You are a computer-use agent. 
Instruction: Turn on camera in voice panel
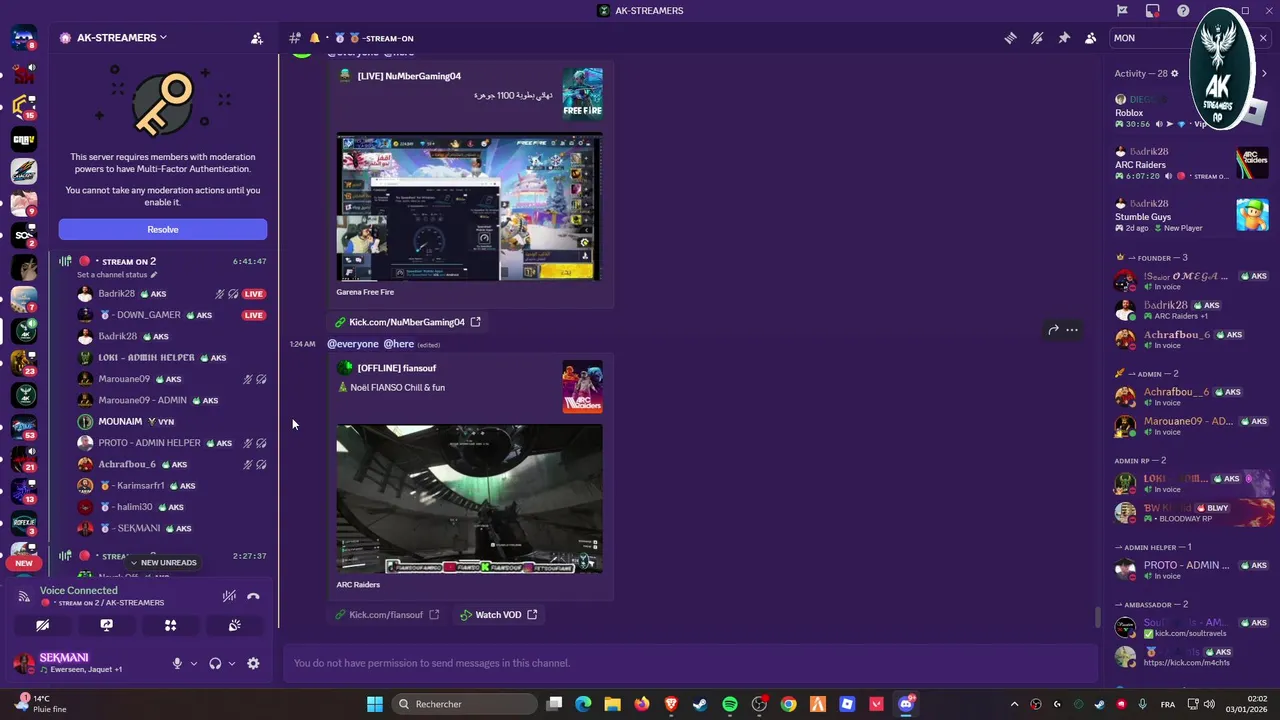[x=42, y=625]
